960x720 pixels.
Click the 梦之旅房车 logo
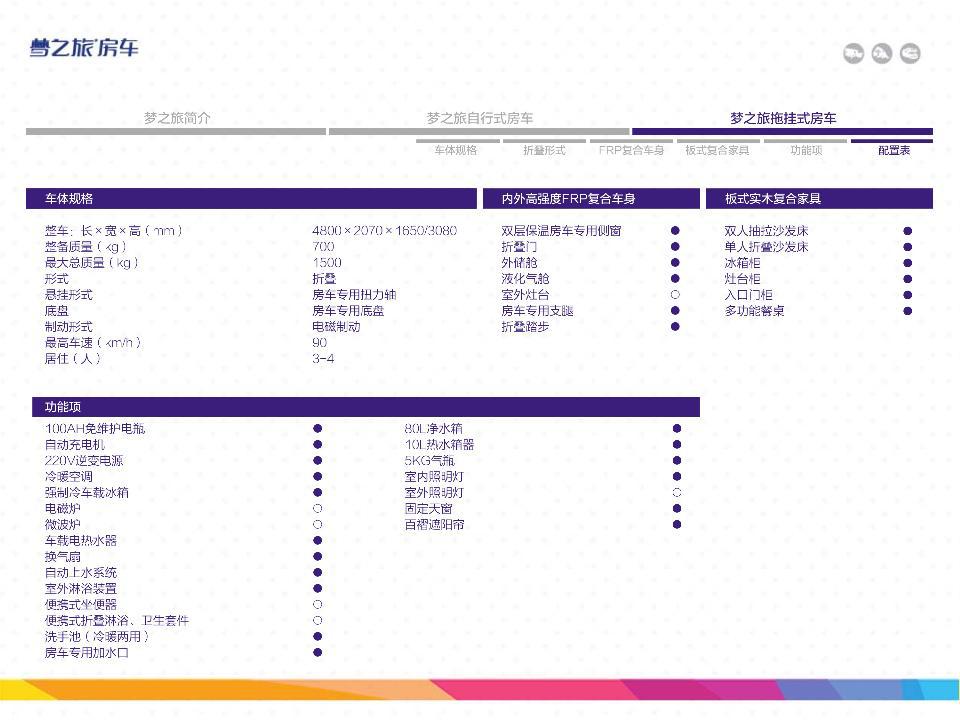tap(84, 48)
